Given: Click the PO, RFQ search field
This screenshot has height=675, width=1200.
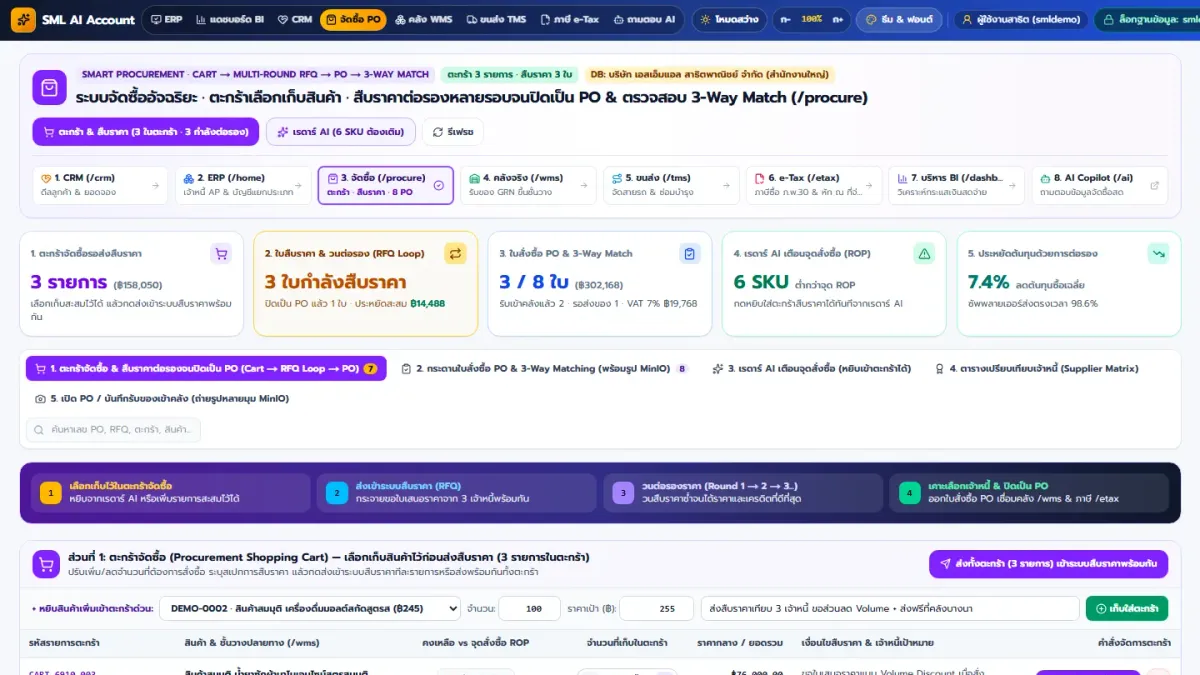Looking at the screenshot, I should [113, 430].
